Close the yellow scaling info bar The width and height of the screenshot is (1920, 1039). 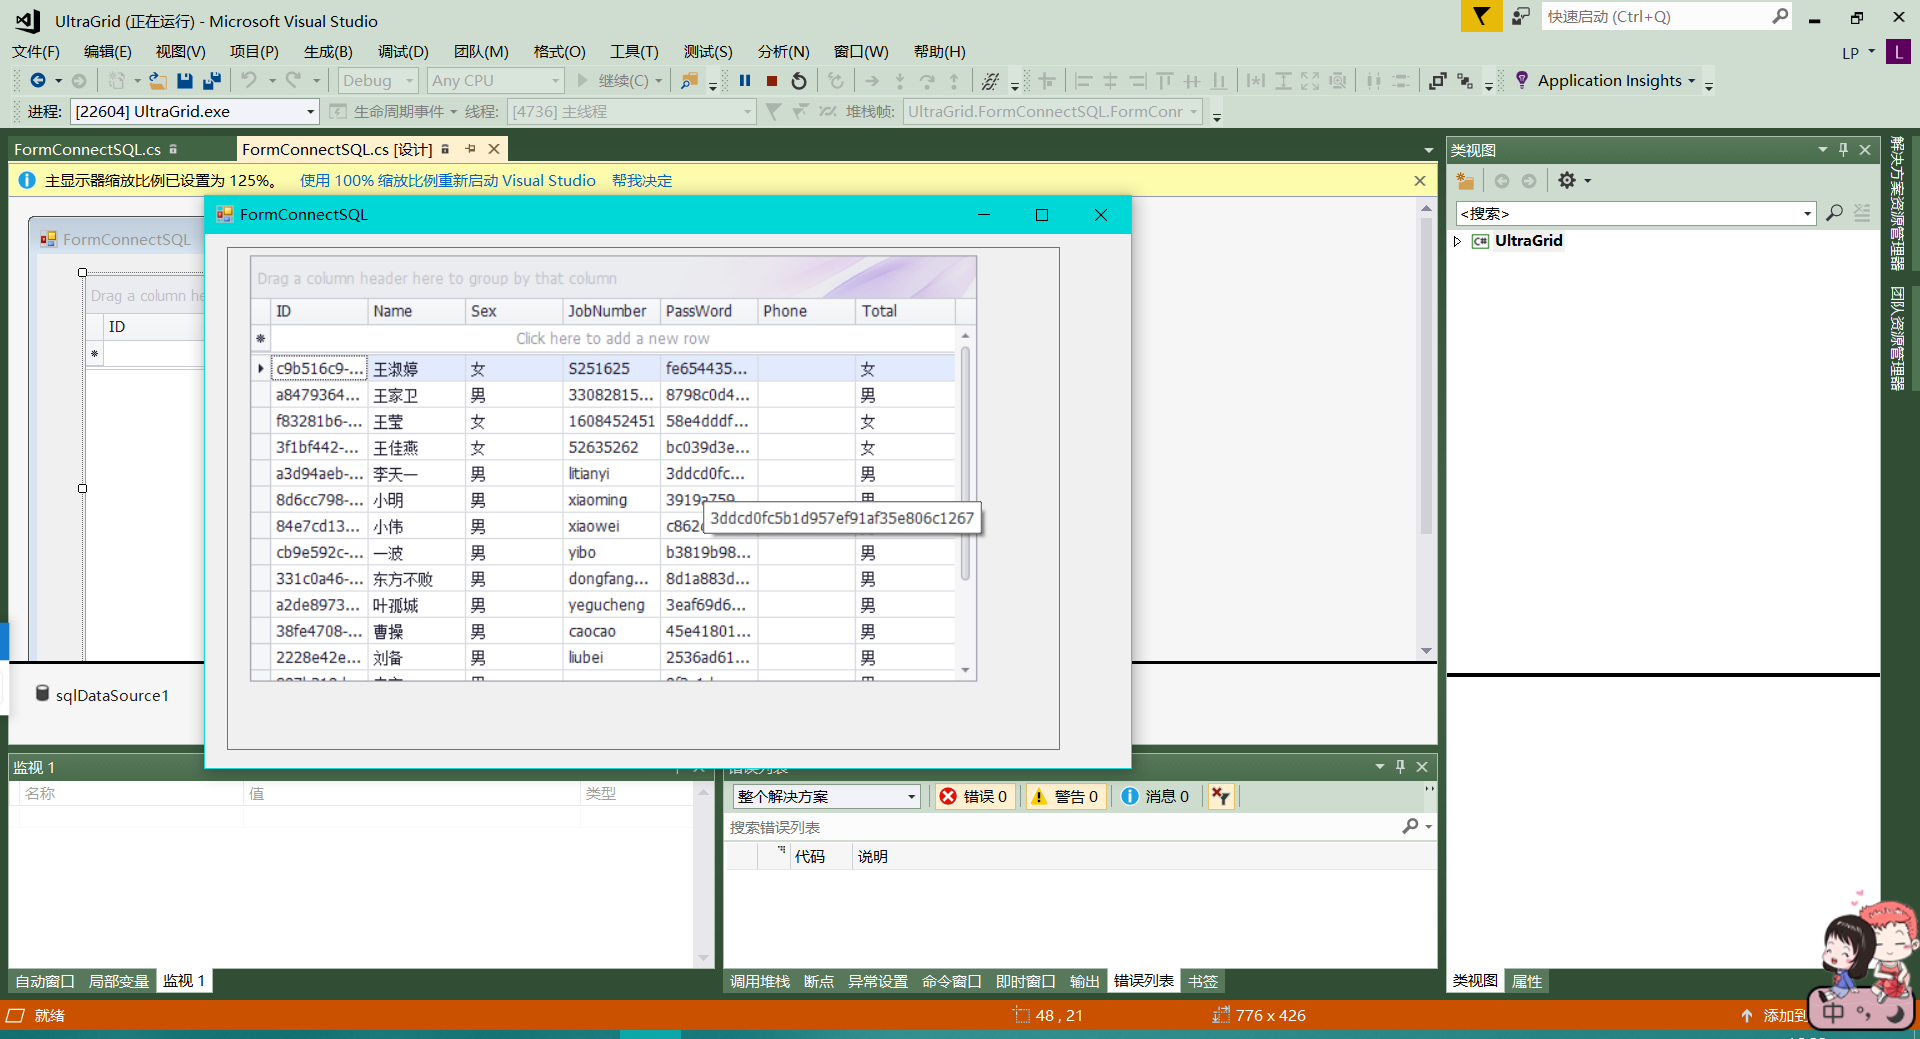point(1420,181)
